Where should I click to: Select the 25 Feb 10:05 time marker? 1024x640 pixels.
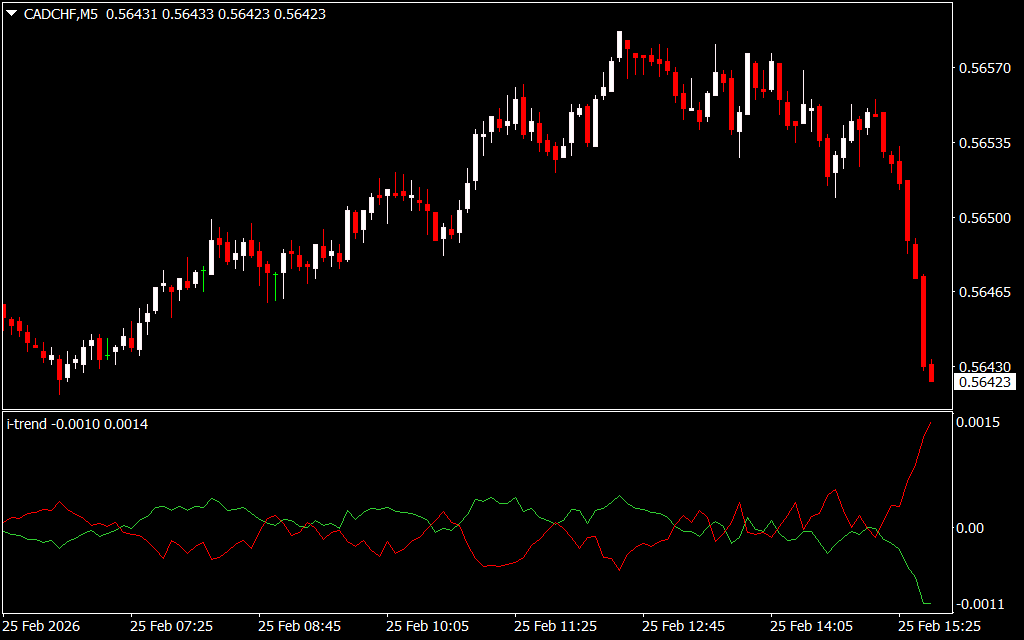click(427, 626)
